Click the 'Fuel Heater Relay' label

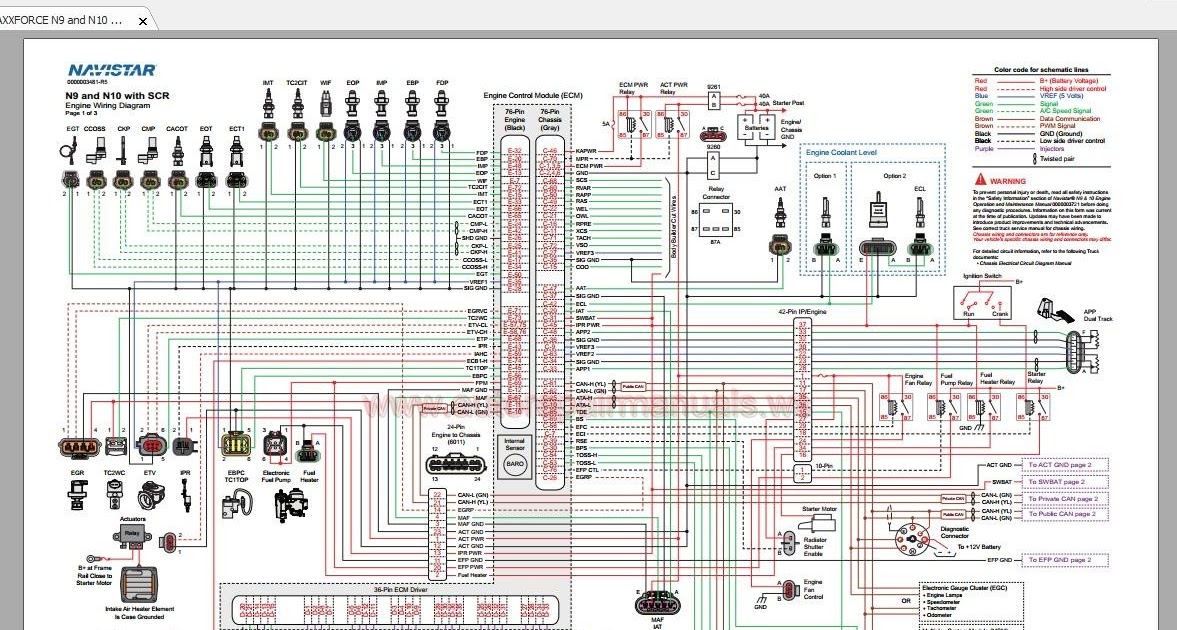coord(997,379)
